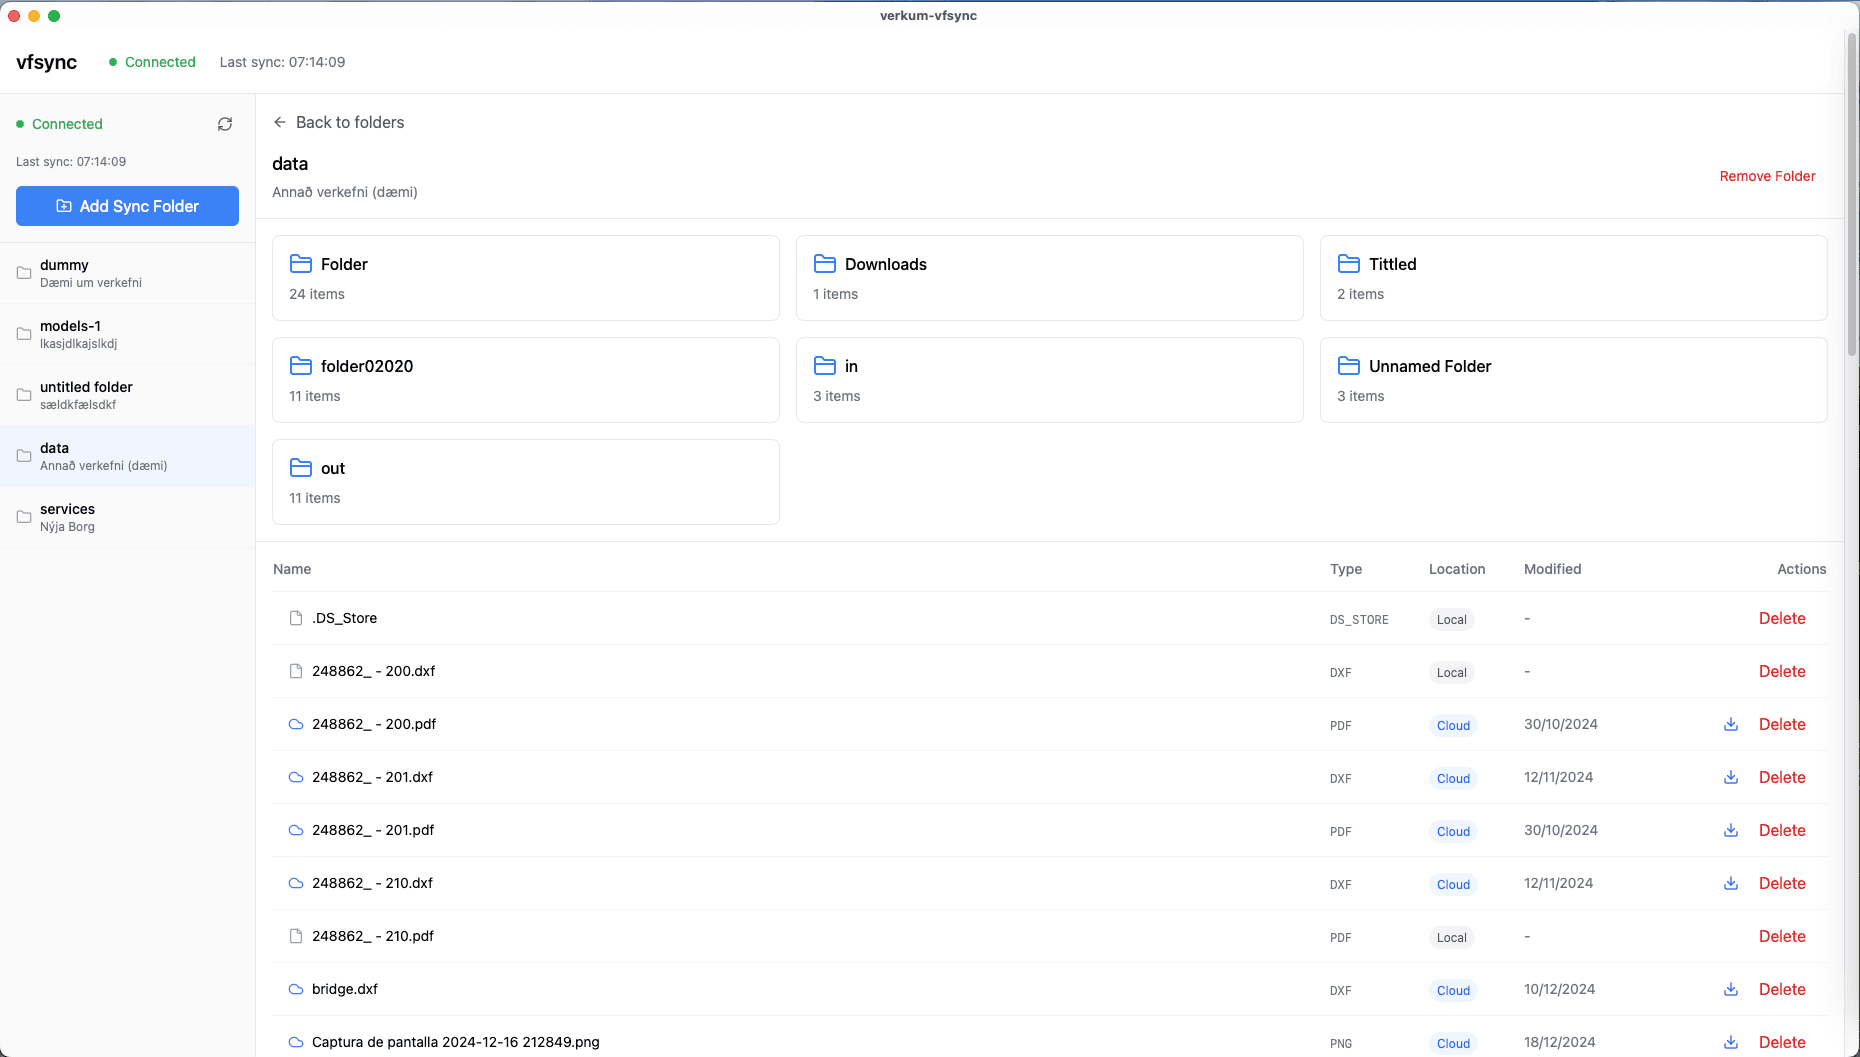The height and width of the screenshot is (1057, 1860).
Task: Click the vertical scrollbar on the right
Action: (x=1852, y=200)
